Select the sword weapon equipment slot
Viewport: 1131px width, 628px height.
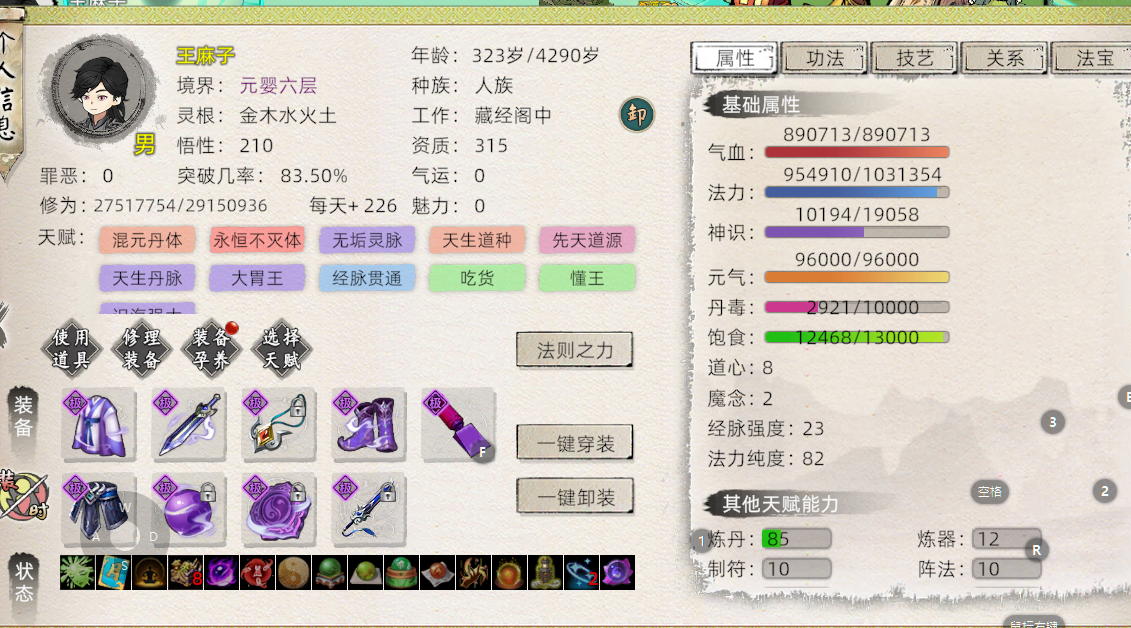coord(189,425)
